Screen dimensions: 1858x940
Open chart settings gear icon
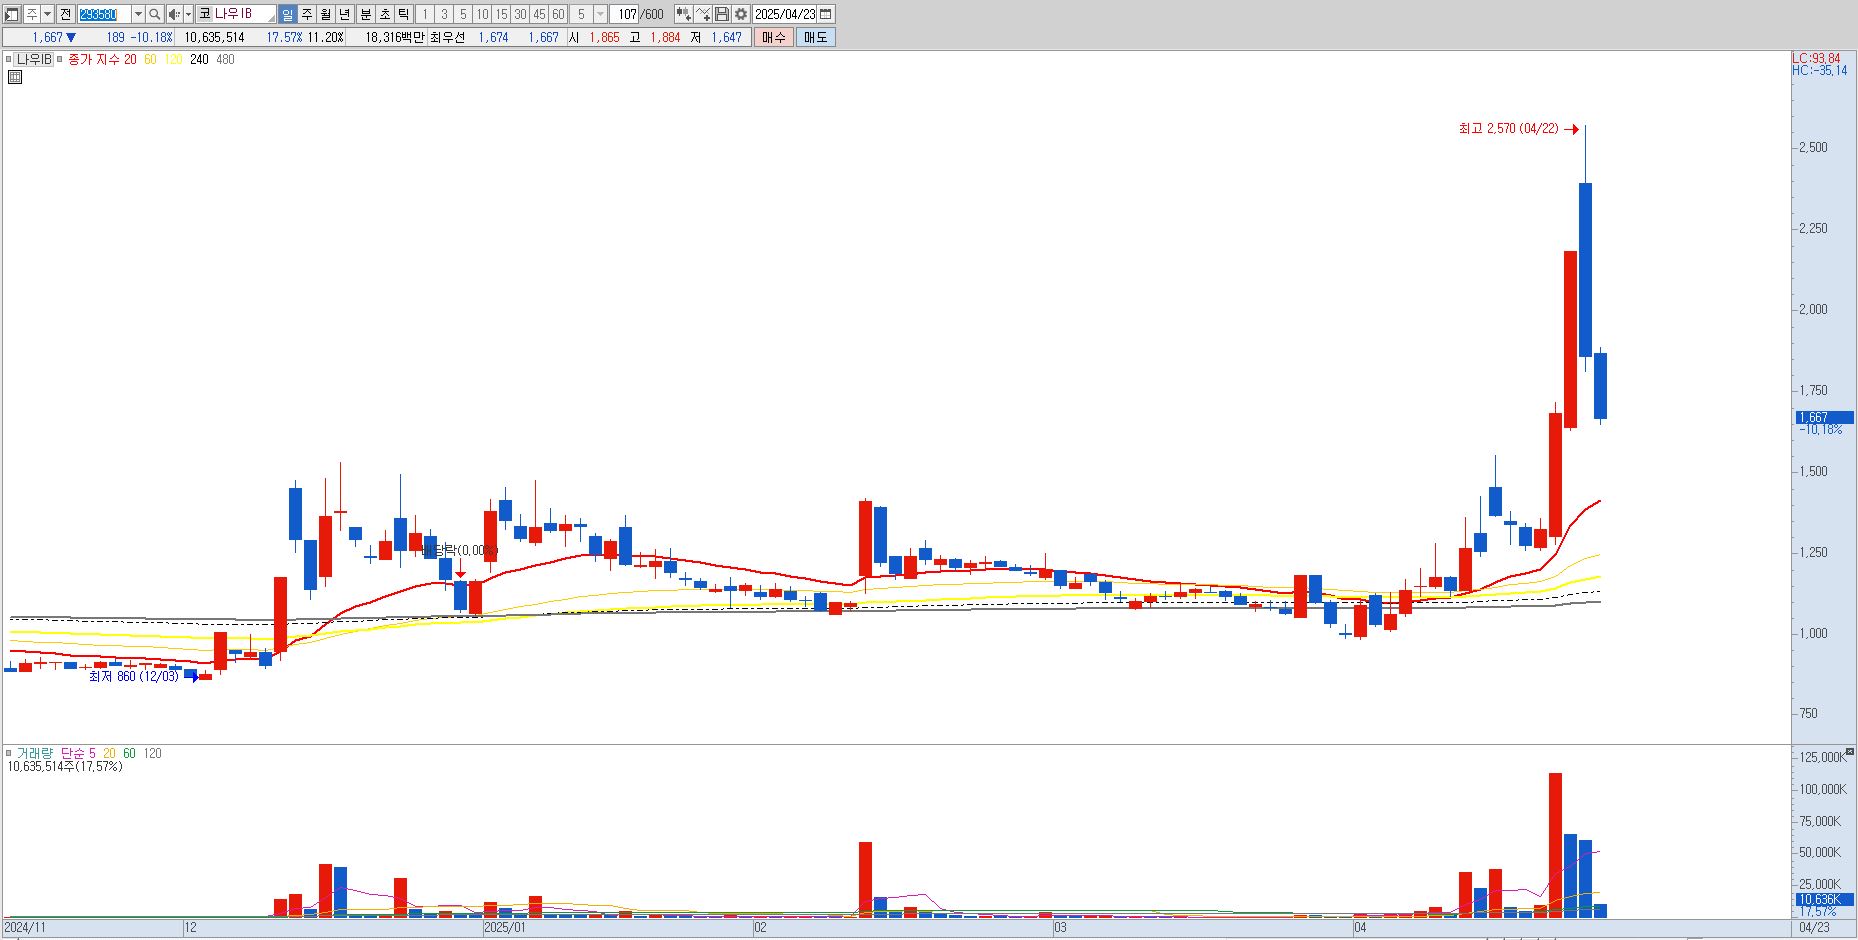[741, 14]
